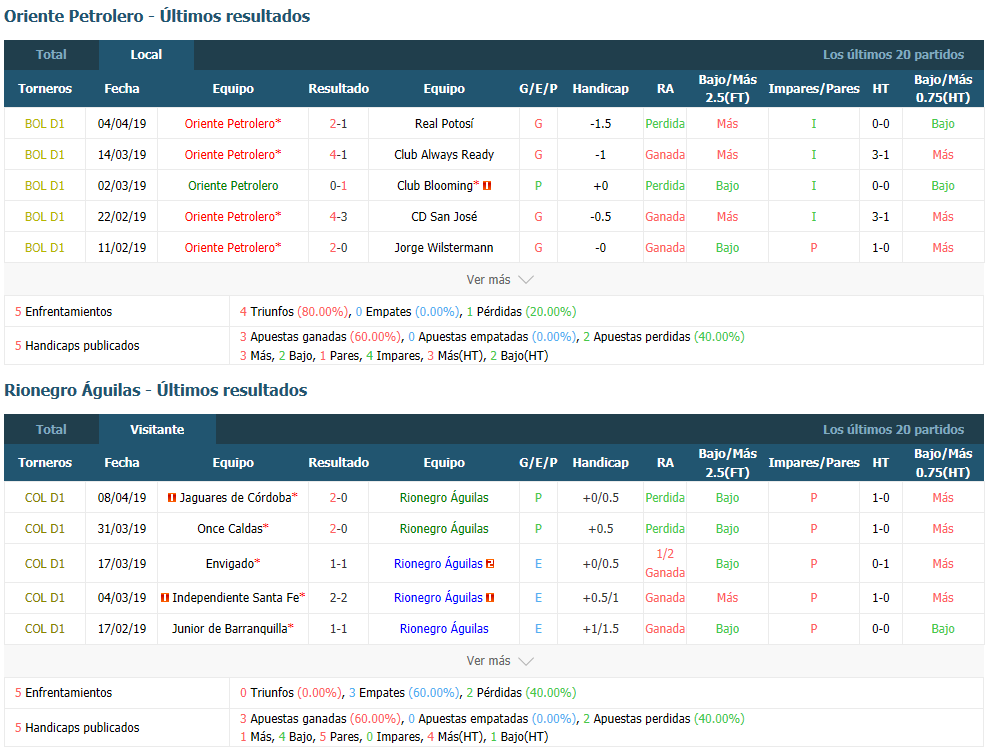This screenshot has width=989, height=752.
Task: Click Rionegro Águilas on Junior de Barranquilla row
Action: [x=444, y=628]
